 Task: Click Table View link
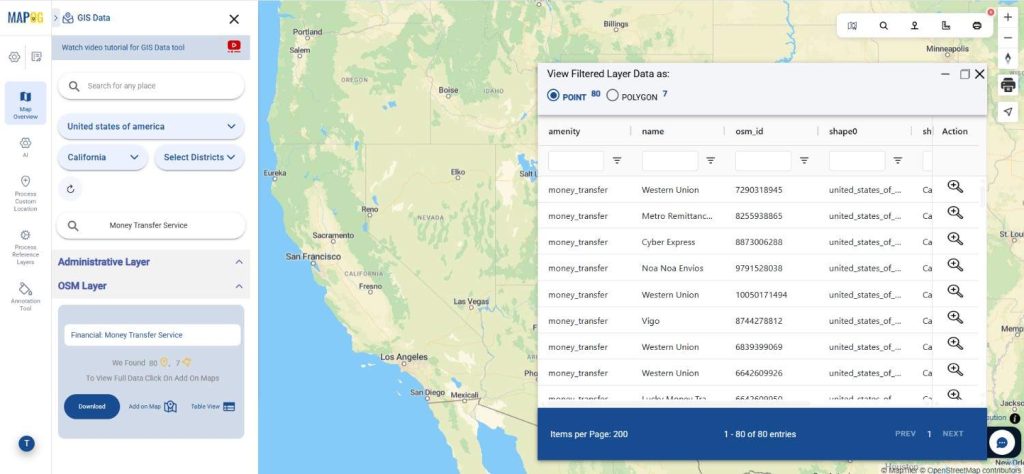click(x=213, y=406)
